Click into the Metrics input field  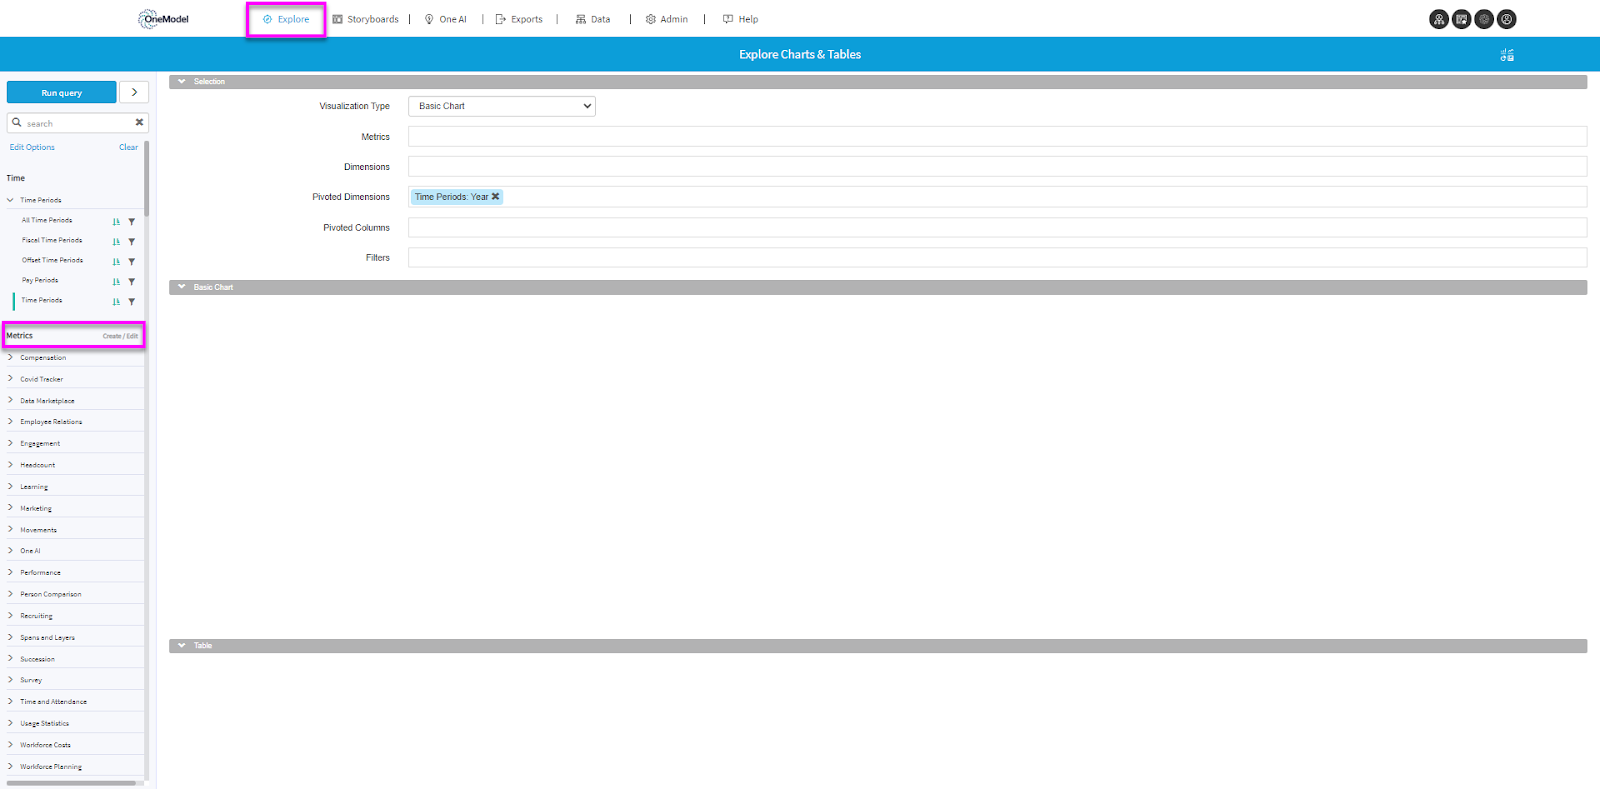click(996, 137)
